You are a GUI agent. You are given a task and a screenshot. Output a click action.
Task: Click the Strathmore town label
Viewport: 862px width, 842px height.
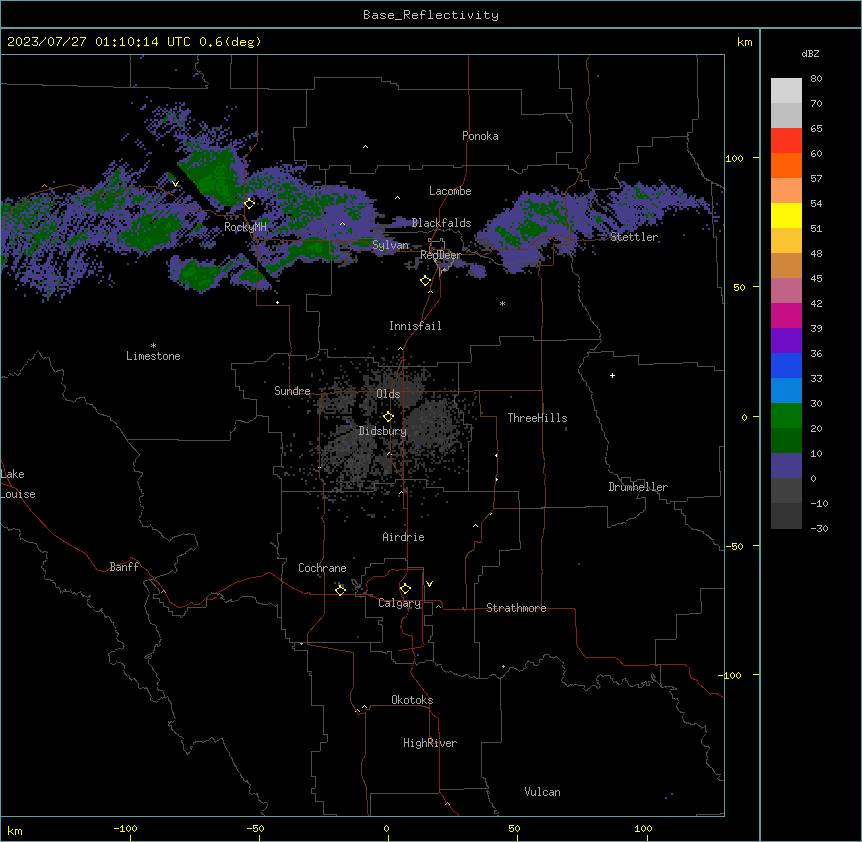[516, 608]
